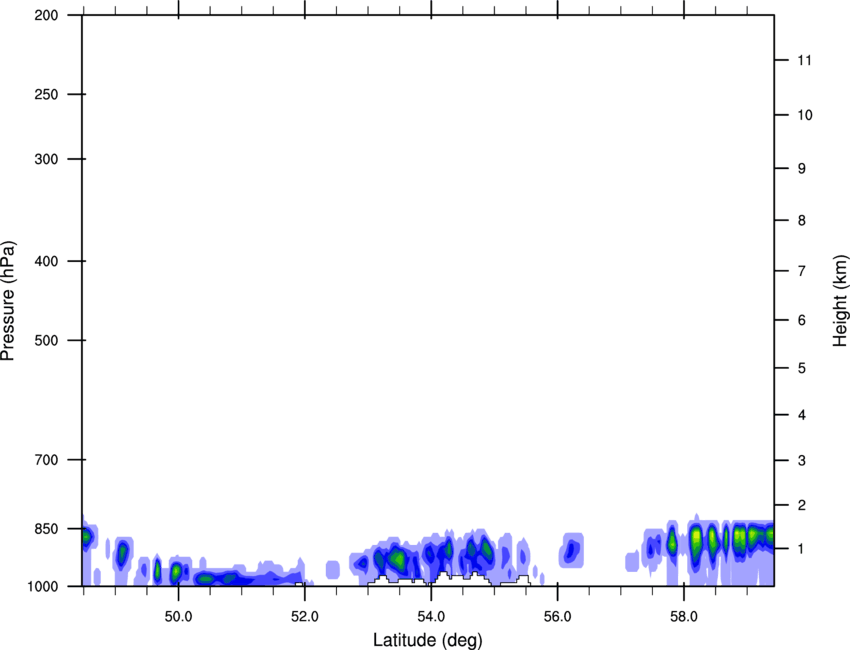The image size is (850, 650).
Task: Click the 11 km height label
Action: (x=805, y=60)
